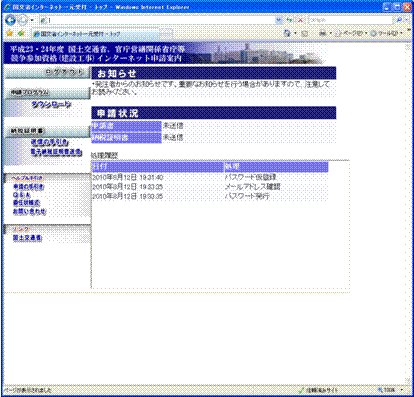Screen dimensions: 414x397
Task: Open the Q&A link
Action: coord(22,195)
